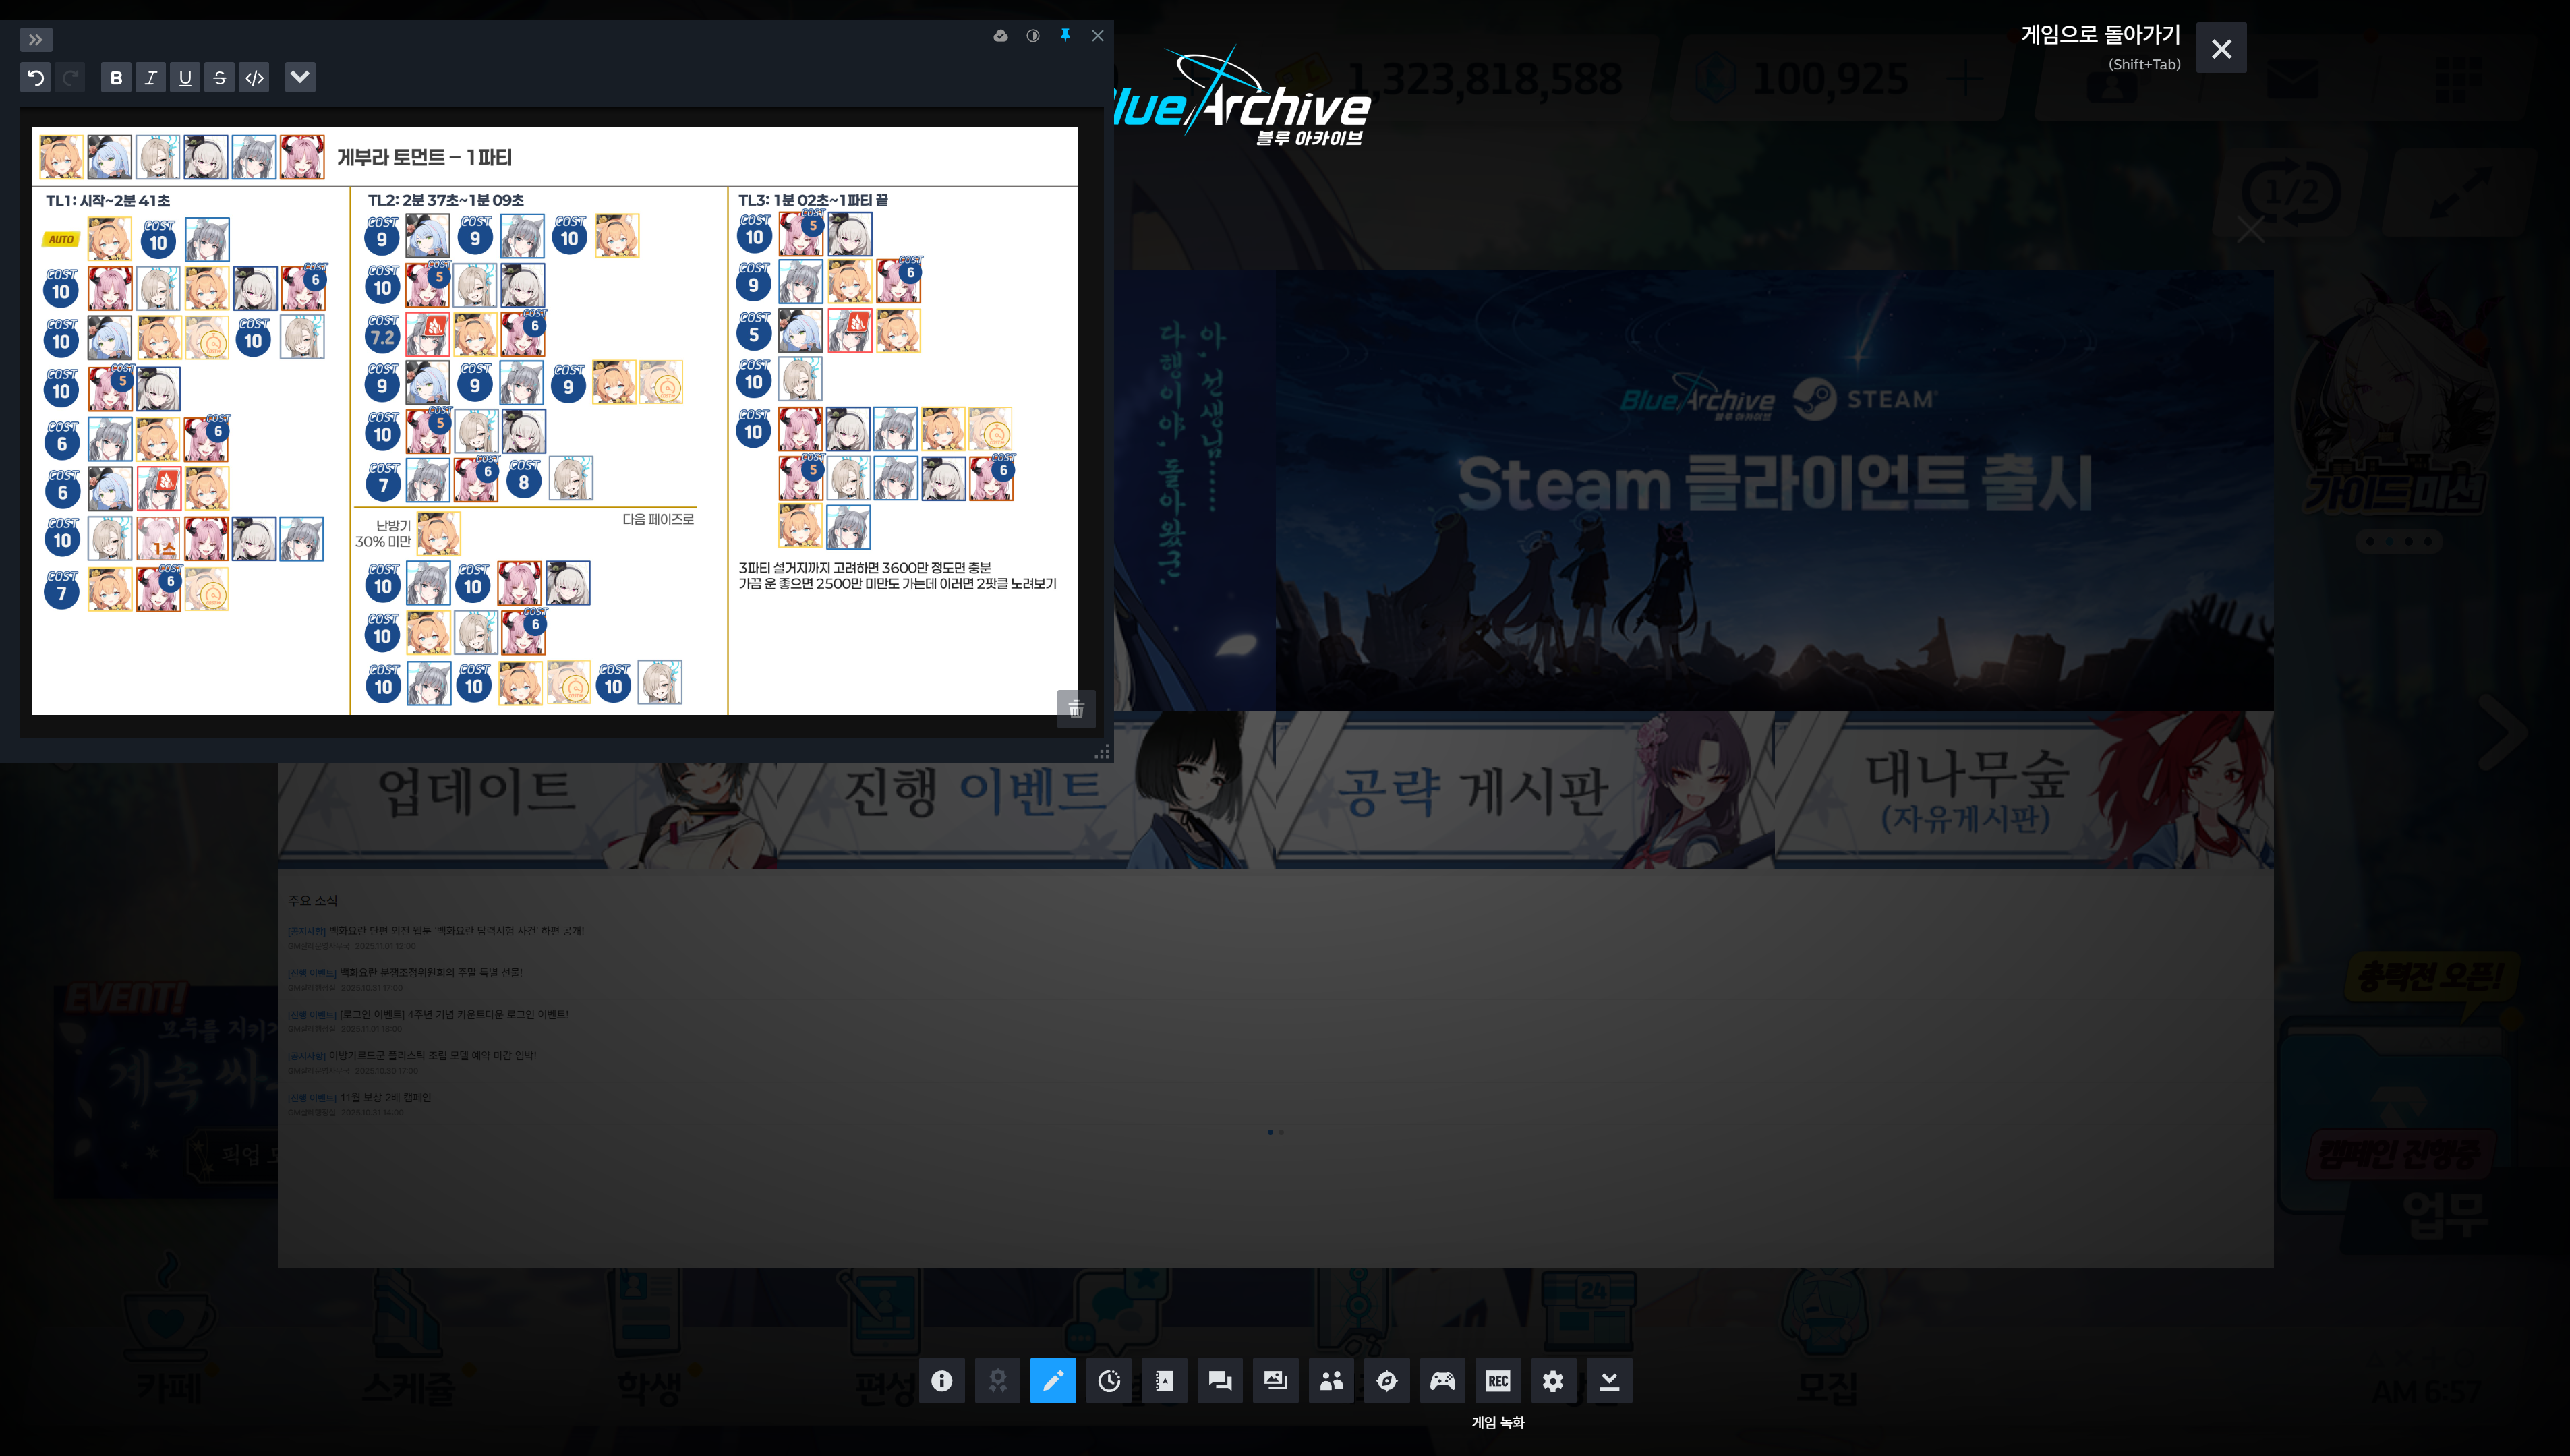Viewport: 2570px width, 1456px height.
Task: Select the Notes pencil icon
Action: click(1053, 1381)
